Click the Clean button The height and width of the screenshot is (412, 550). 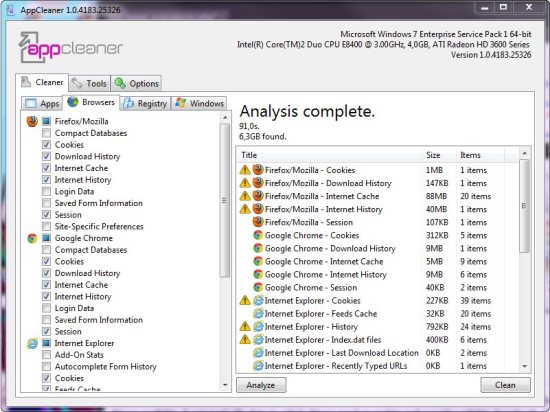click(505, 385)
